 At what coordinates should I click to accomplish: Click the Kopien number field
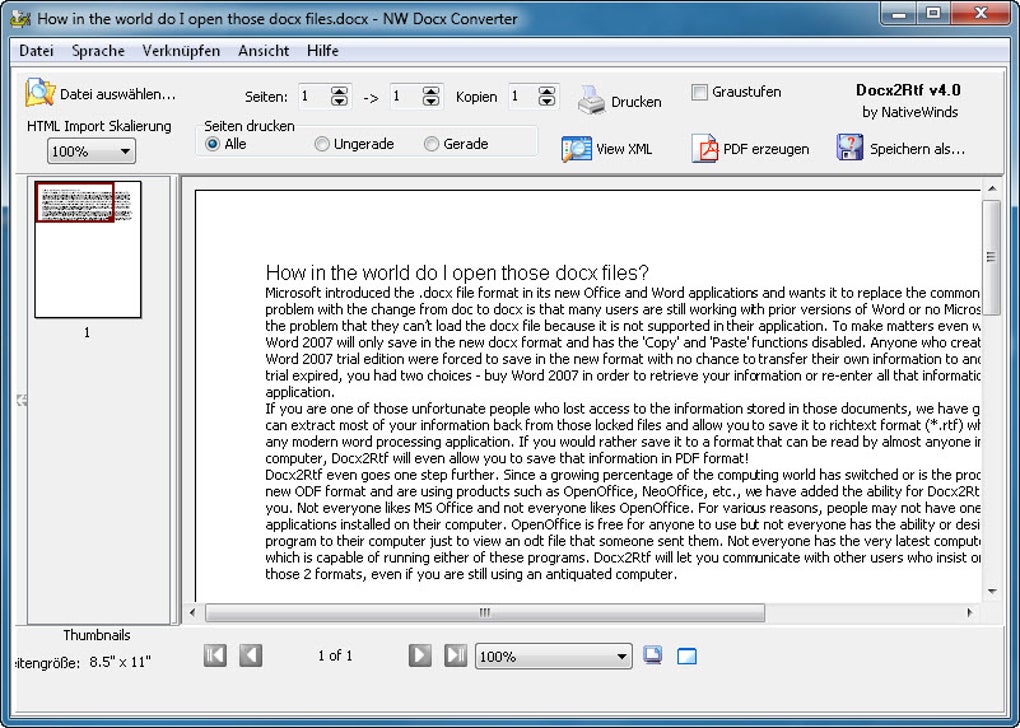(523, 97)
